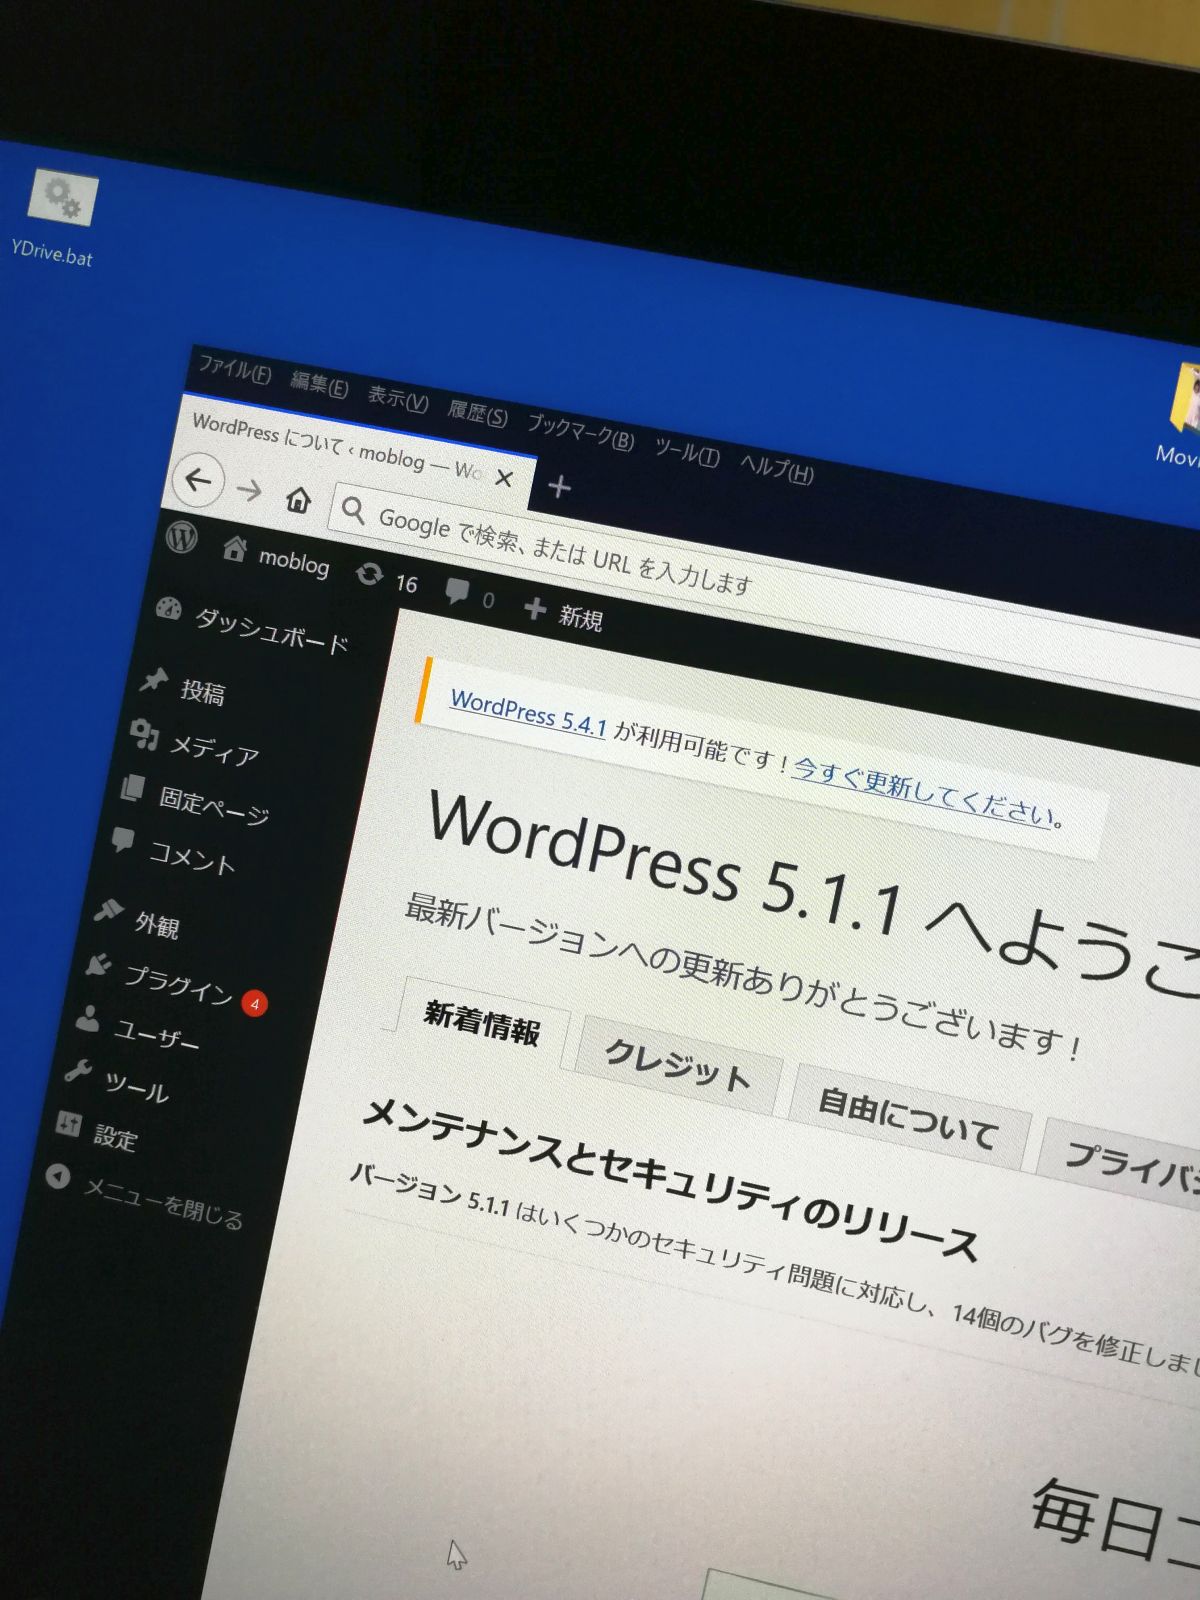Collapse the sidebar with メニューを閉じる
1200x1600 pixels.
145,1196
